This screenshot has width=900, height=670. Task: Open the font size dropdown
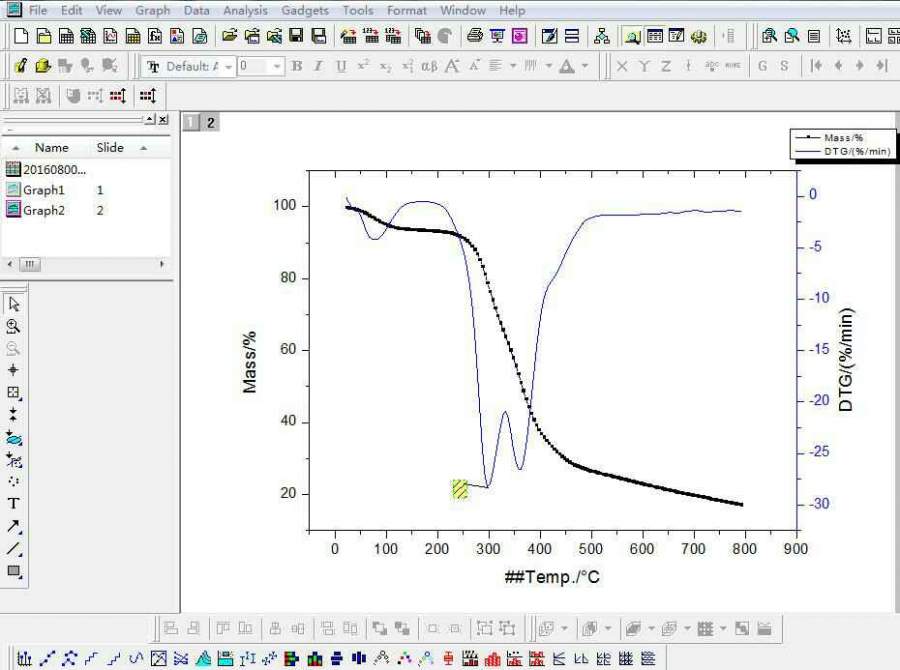277,67
